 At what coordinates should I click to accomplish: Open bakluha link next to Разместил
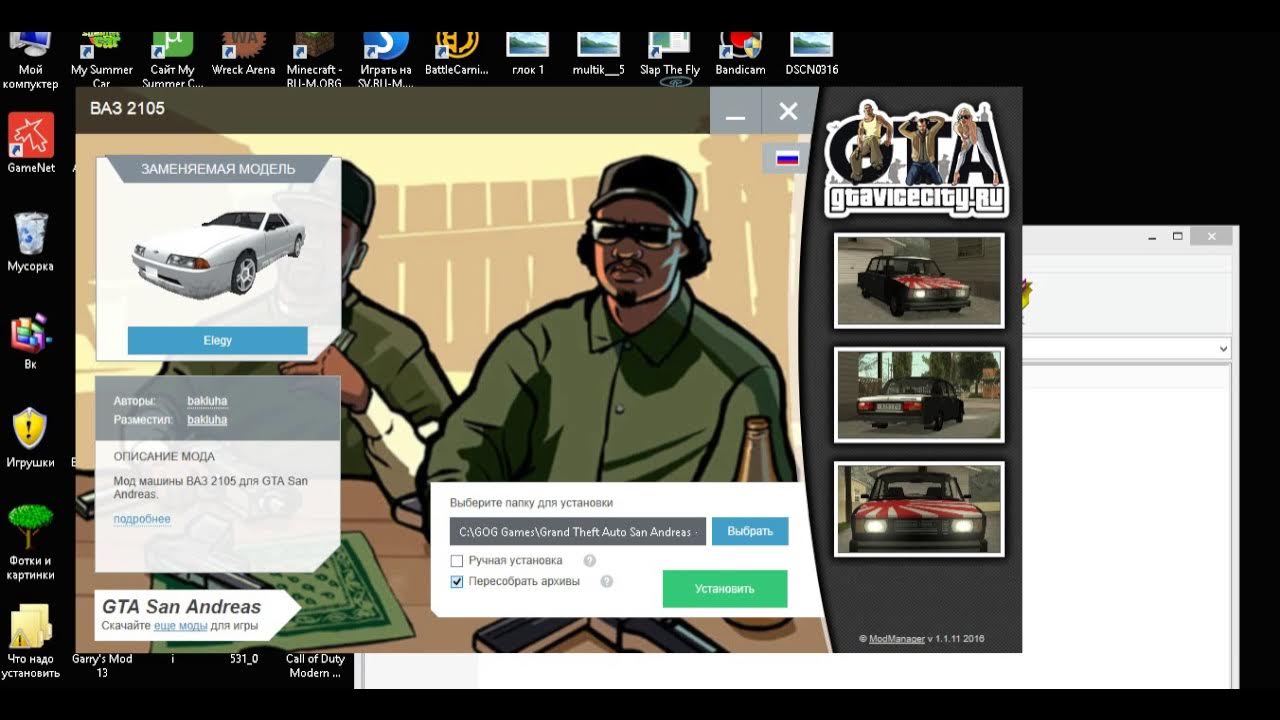pos(207,420)
